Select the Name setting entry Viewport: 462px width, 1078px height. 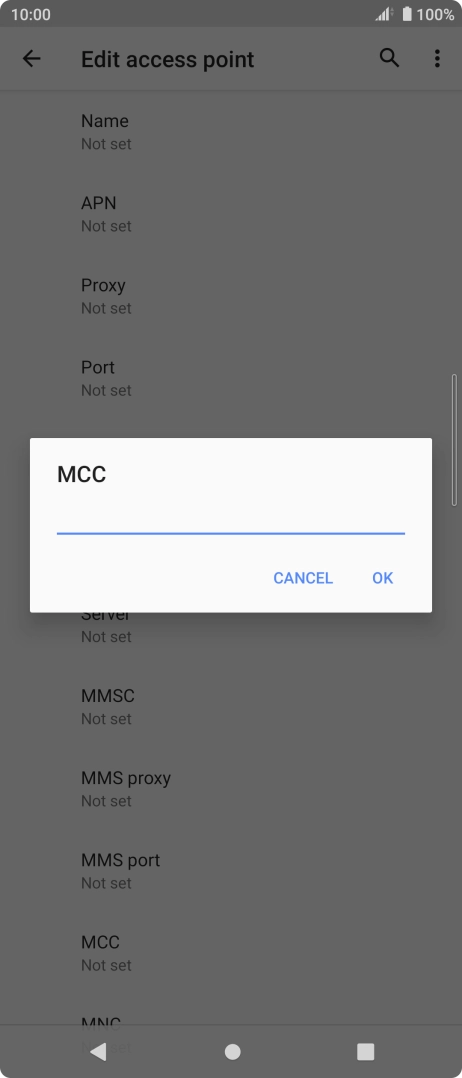pos(231,131)
